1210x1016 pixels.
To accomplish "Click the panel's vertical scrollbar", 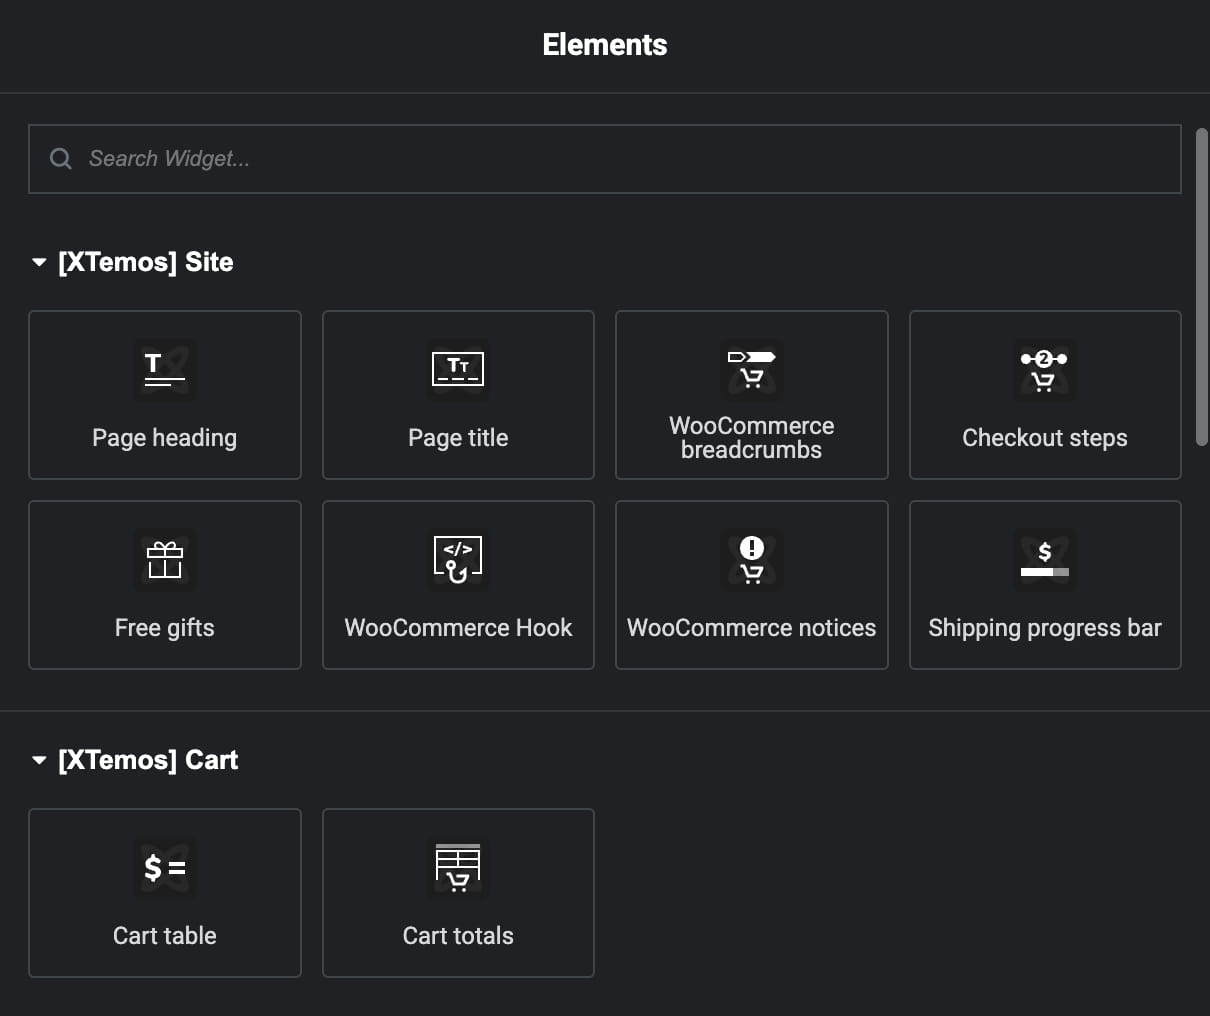I will tap(1202, 286).
